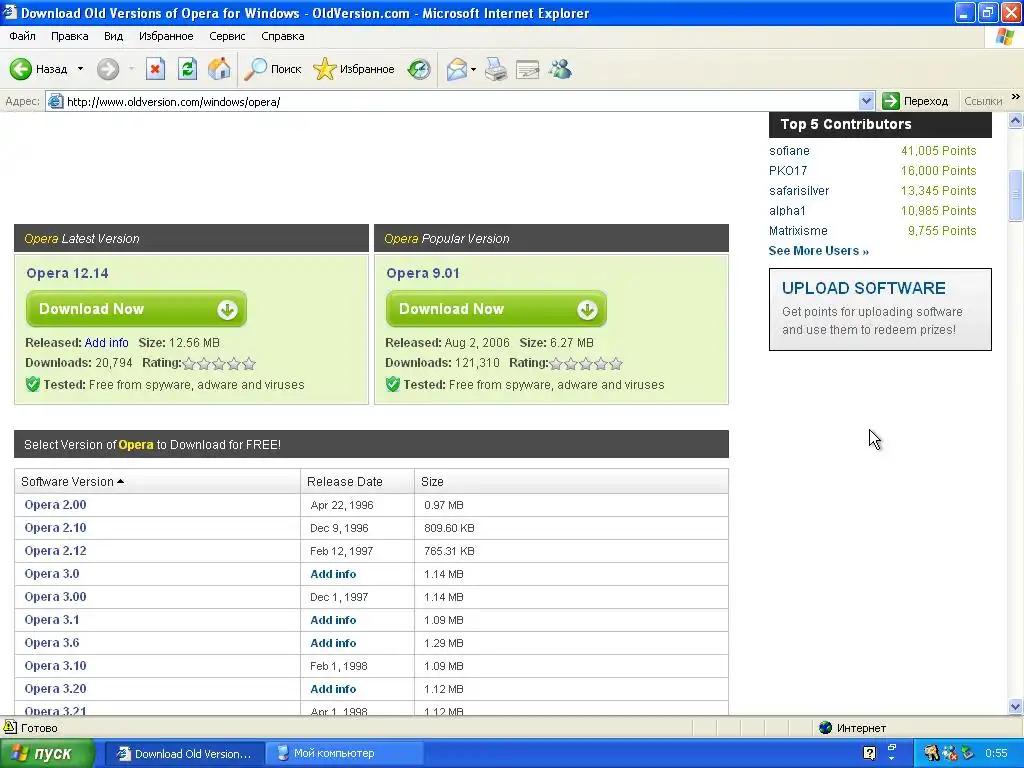Open Opera 3.1 version link
Screen dimensions: 1024x768
coord(52,620)
